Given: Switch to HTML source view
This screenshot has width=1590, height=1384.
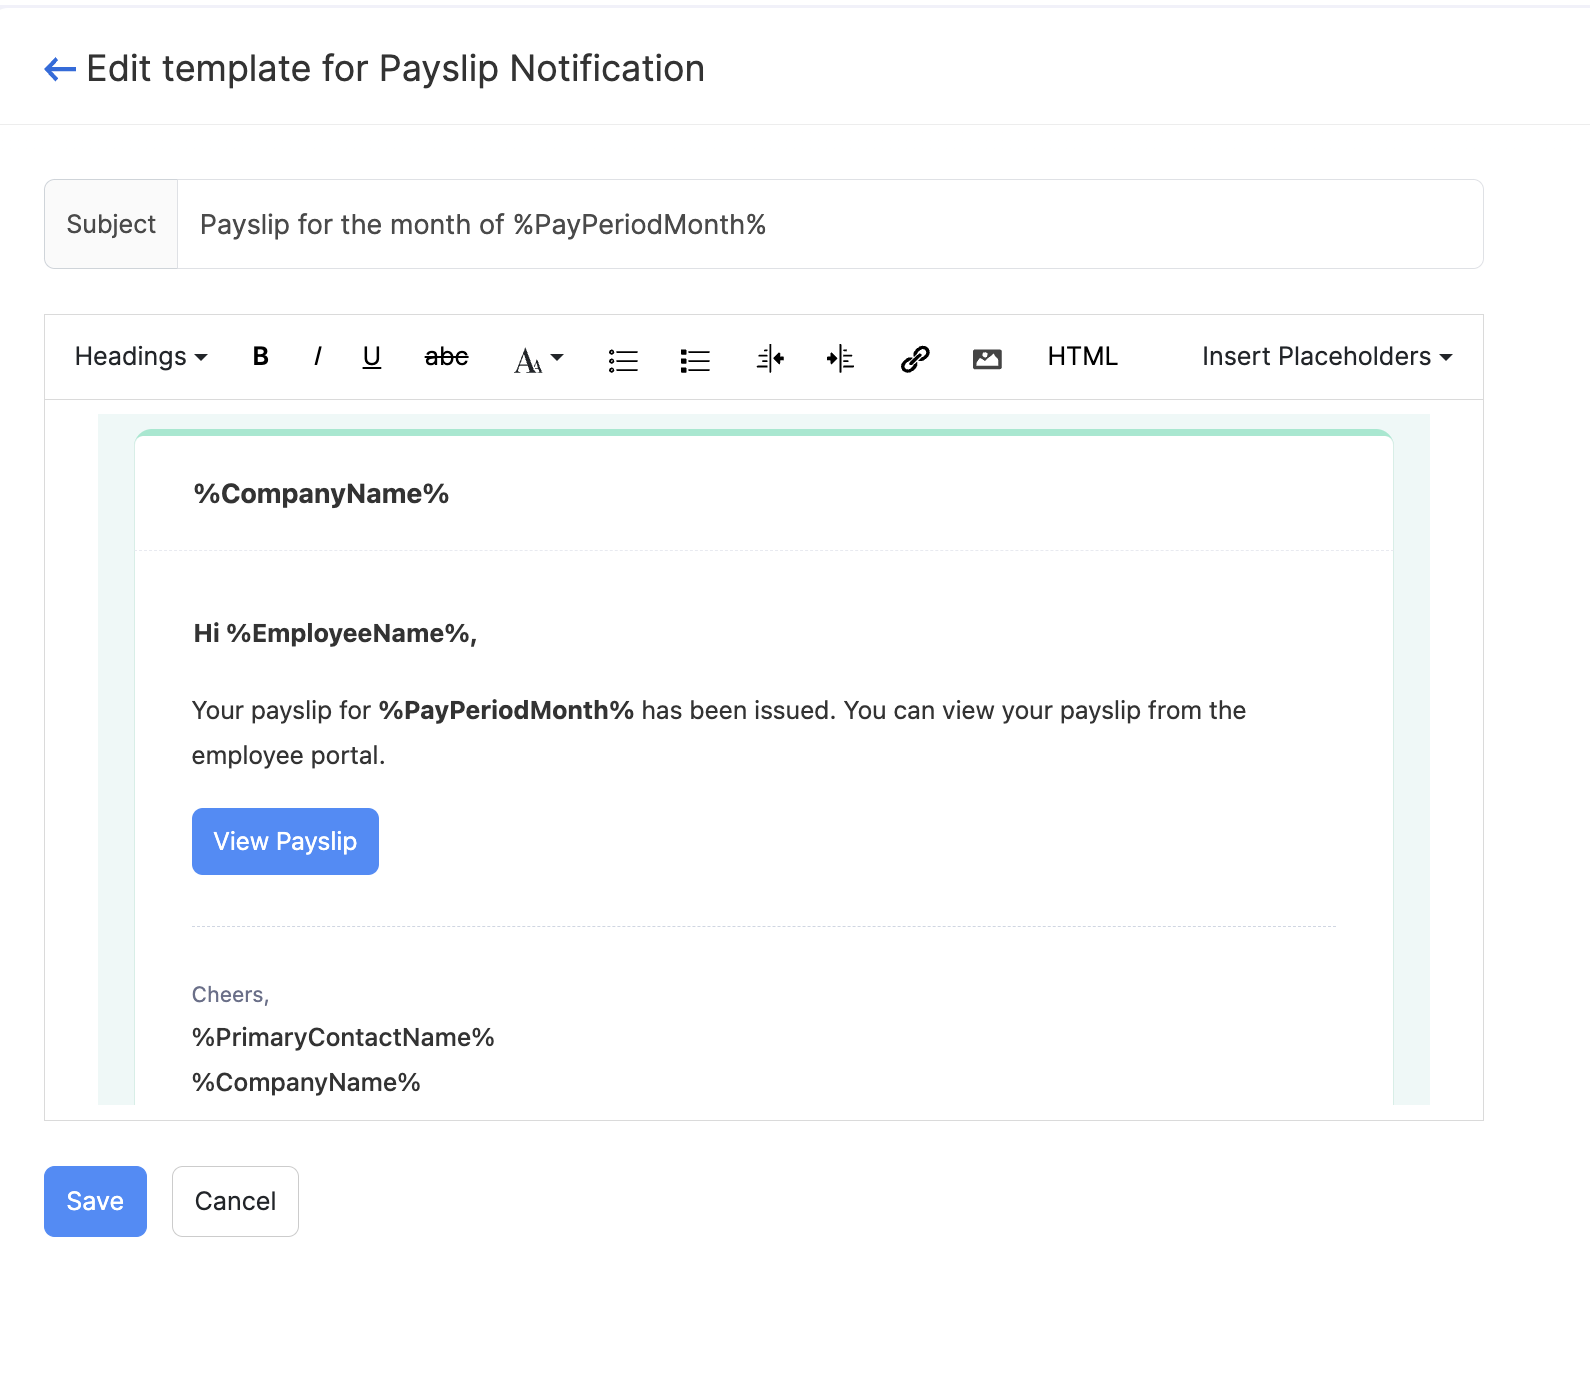Looking at the screenshot, I should [1082, 357].
